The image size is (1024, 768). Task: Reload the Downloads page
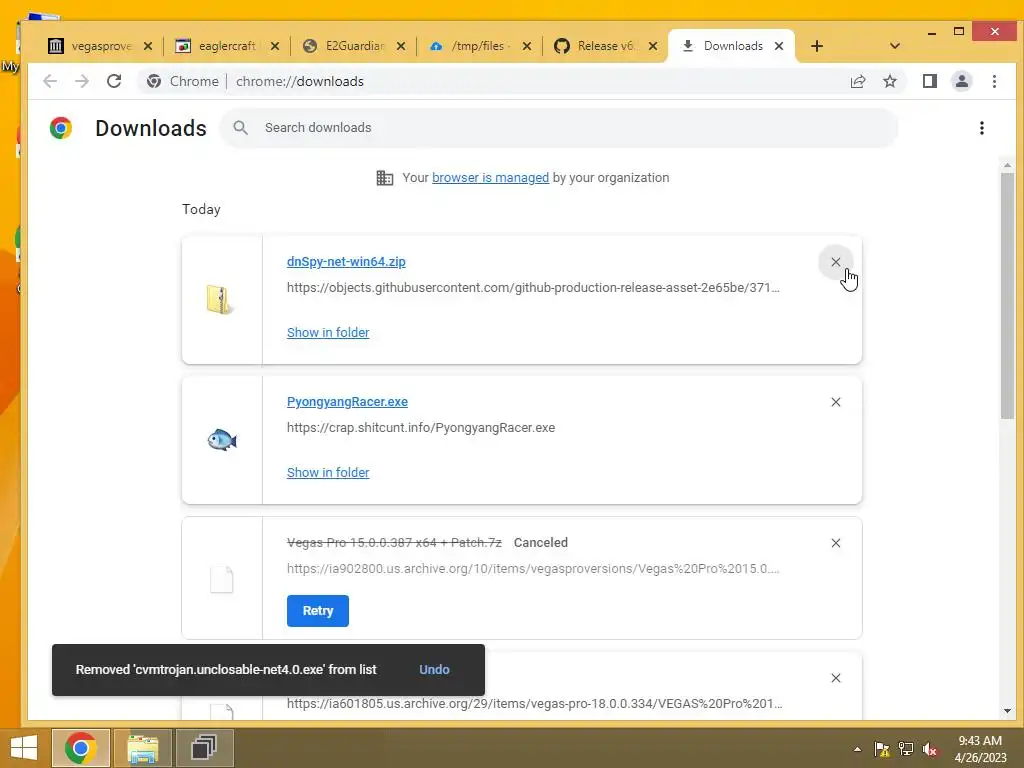(114, 81)
